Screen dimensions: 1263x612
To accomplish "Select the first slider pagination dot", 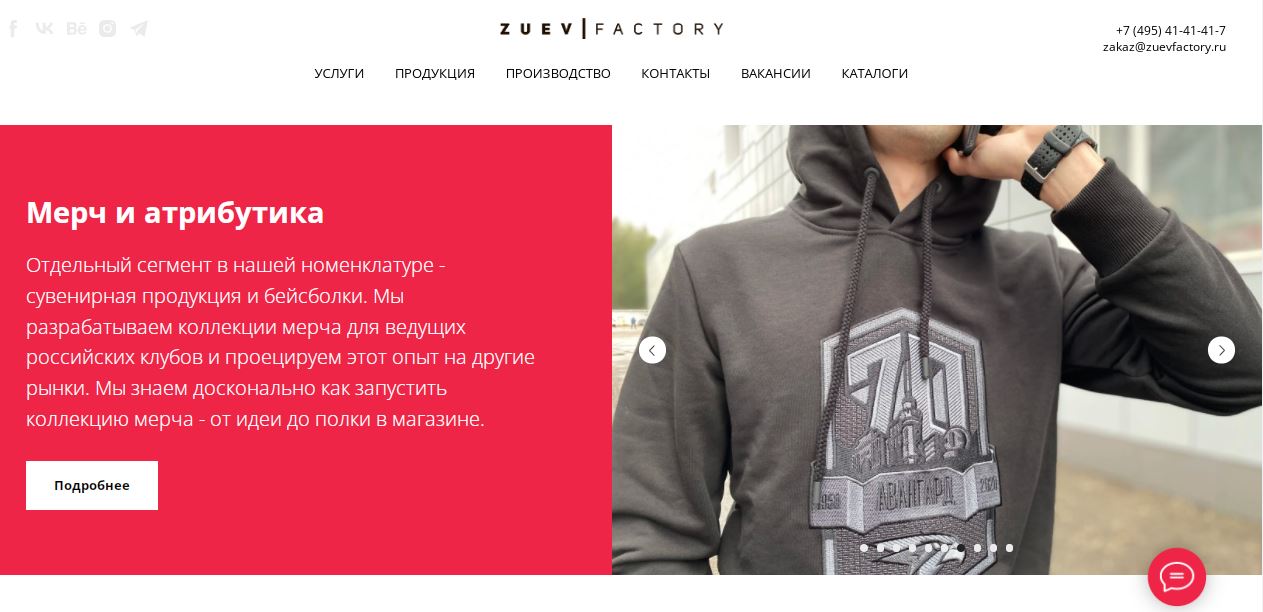I will point(864,548).
